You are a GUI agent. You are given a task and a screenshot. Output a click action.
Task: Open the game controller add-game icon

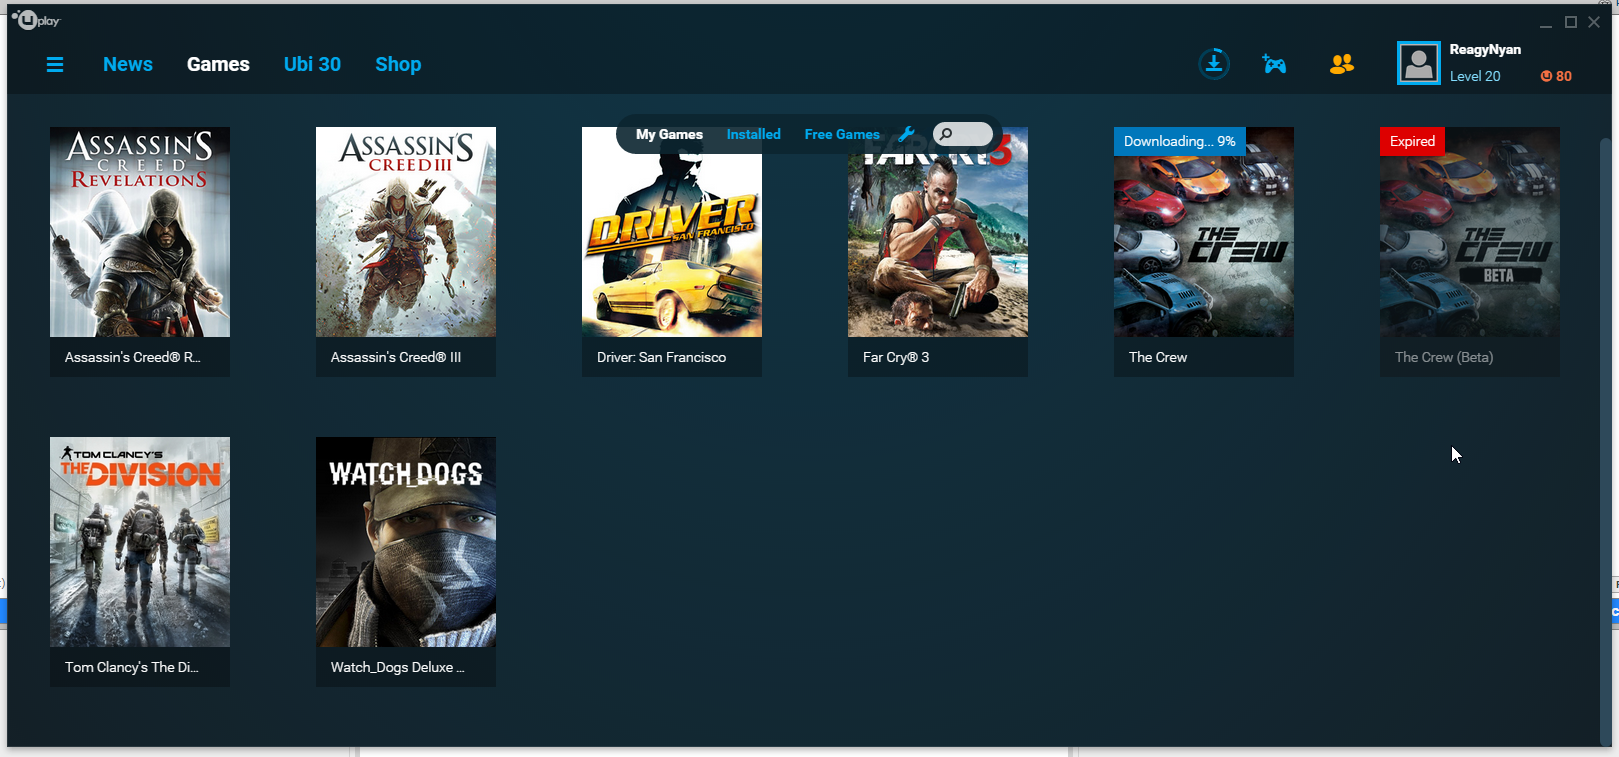[1274, 64]
